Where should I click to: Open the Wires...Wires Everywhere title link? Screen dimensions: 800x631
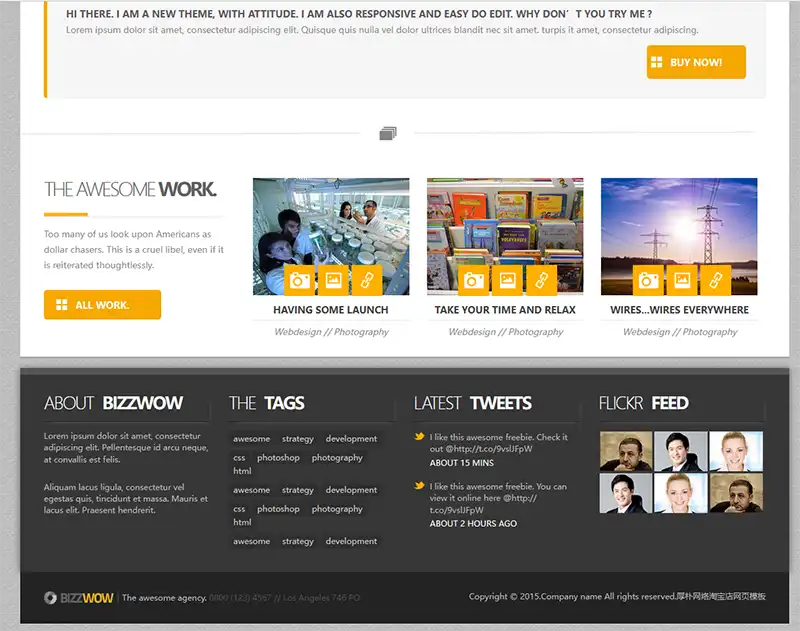679,310
